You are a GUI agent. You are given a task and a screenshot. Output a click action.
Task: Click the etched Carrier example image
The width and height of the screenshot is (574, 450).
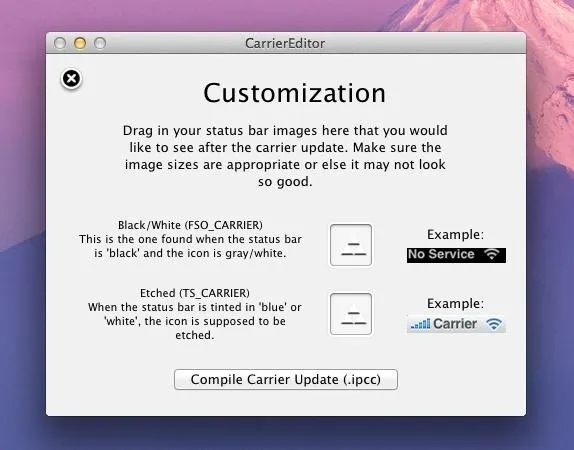456,324
